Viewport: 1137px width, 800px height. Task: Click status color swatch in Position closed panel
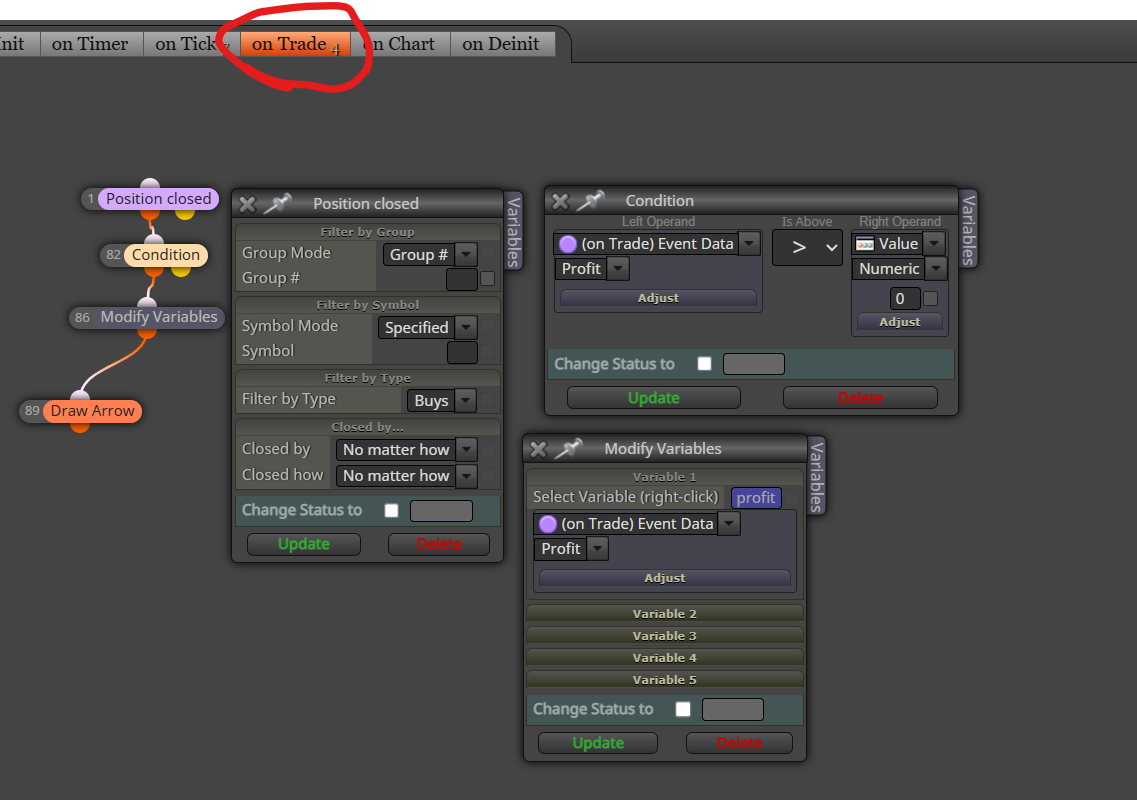coord(441,511)
